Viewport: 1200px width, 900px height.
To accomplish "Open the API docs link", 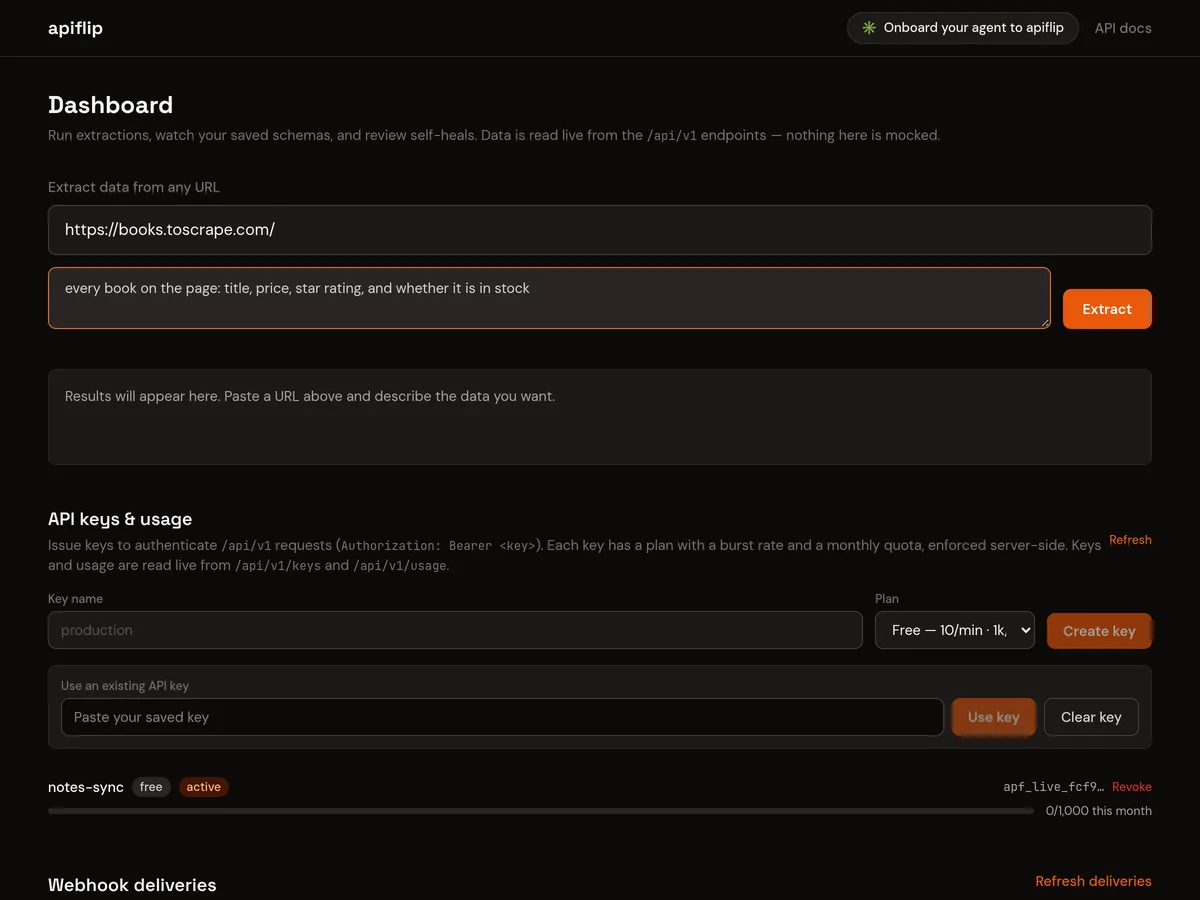I will (x=1123, y=28).
